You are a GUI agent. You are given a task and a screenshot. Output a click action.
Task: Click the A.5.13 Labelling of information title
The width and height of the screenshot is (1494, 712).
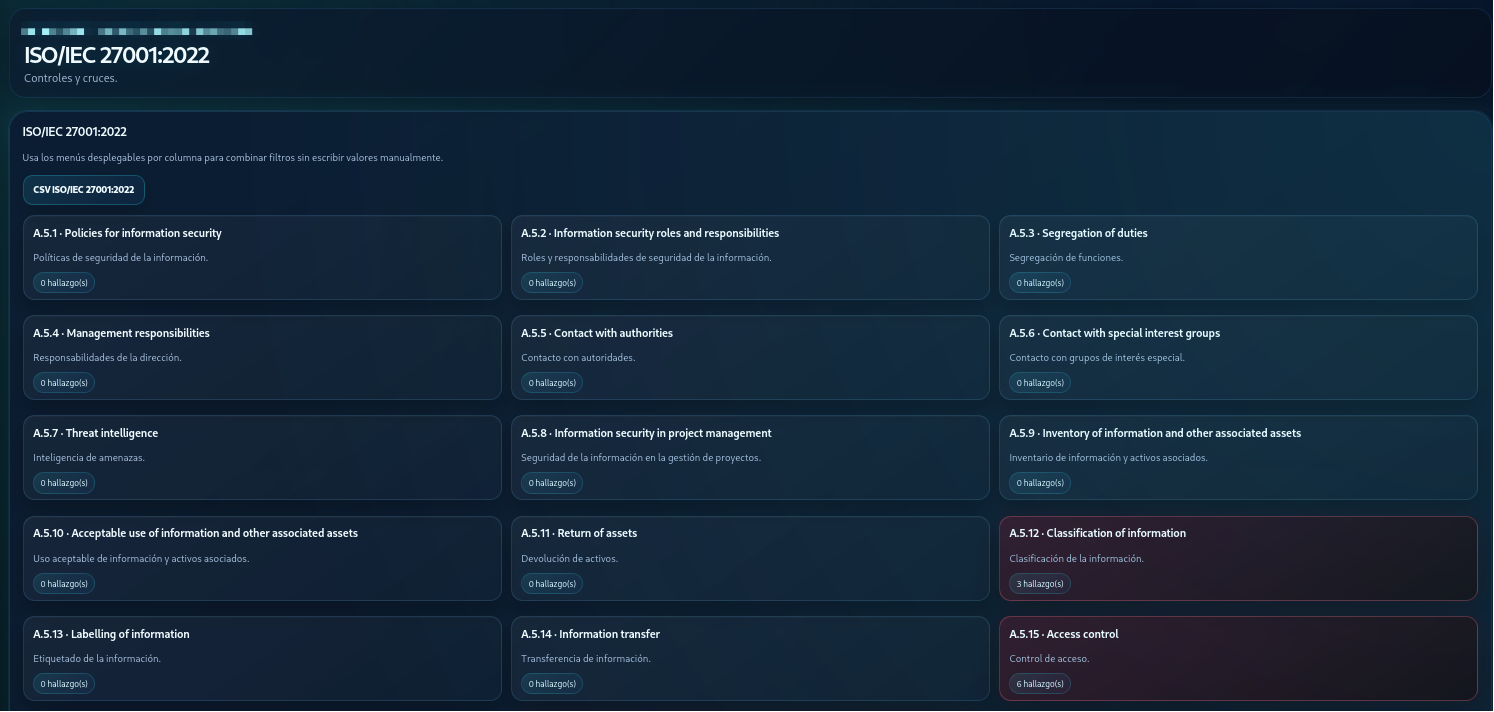point(111,634)
